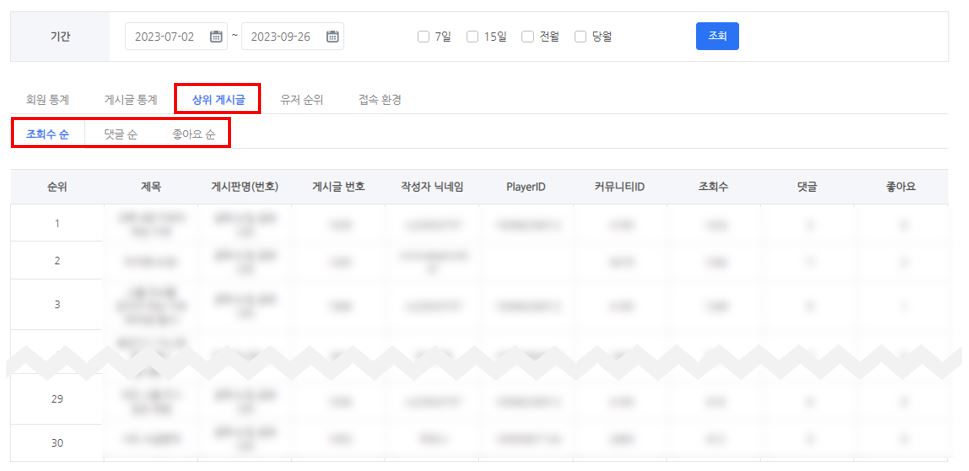This screenshot has width=969, height=471.
Task: Switch to the 상위 게시글 tab
Action: [218, 100]
